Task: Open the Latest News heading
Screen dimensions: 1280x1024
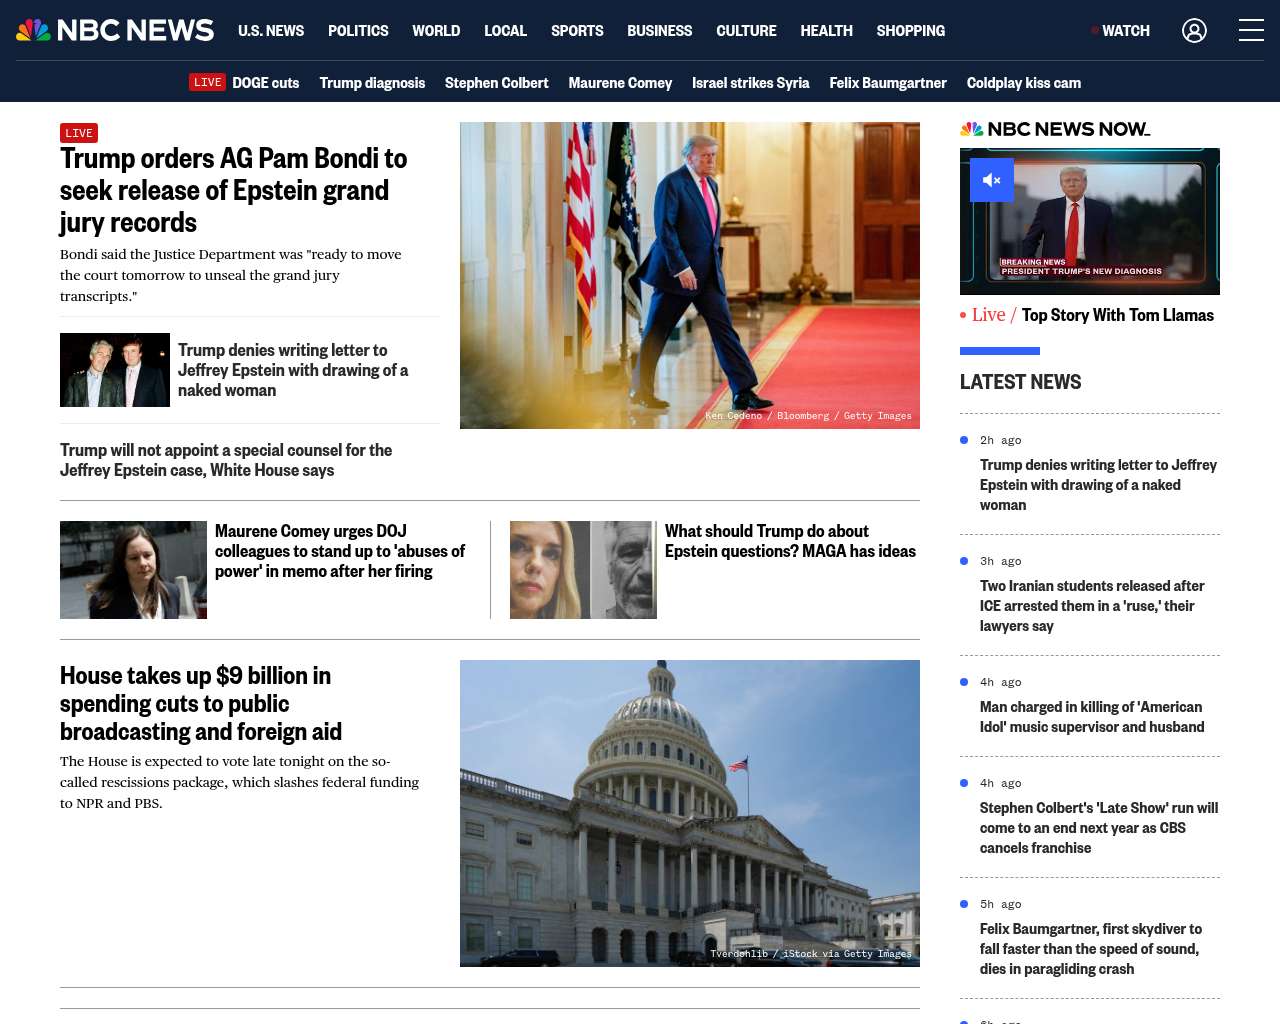Action: tap(1020, 382)
